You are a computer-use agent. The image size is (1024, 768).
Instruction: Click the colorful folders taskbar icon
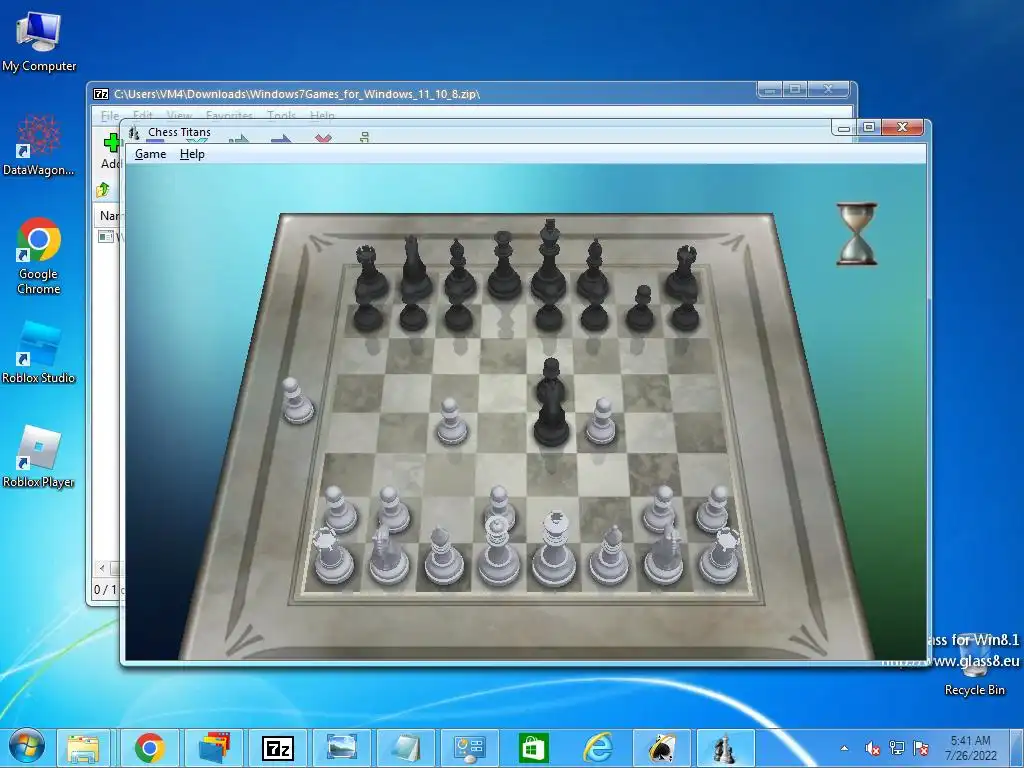(x=214, y=748)
